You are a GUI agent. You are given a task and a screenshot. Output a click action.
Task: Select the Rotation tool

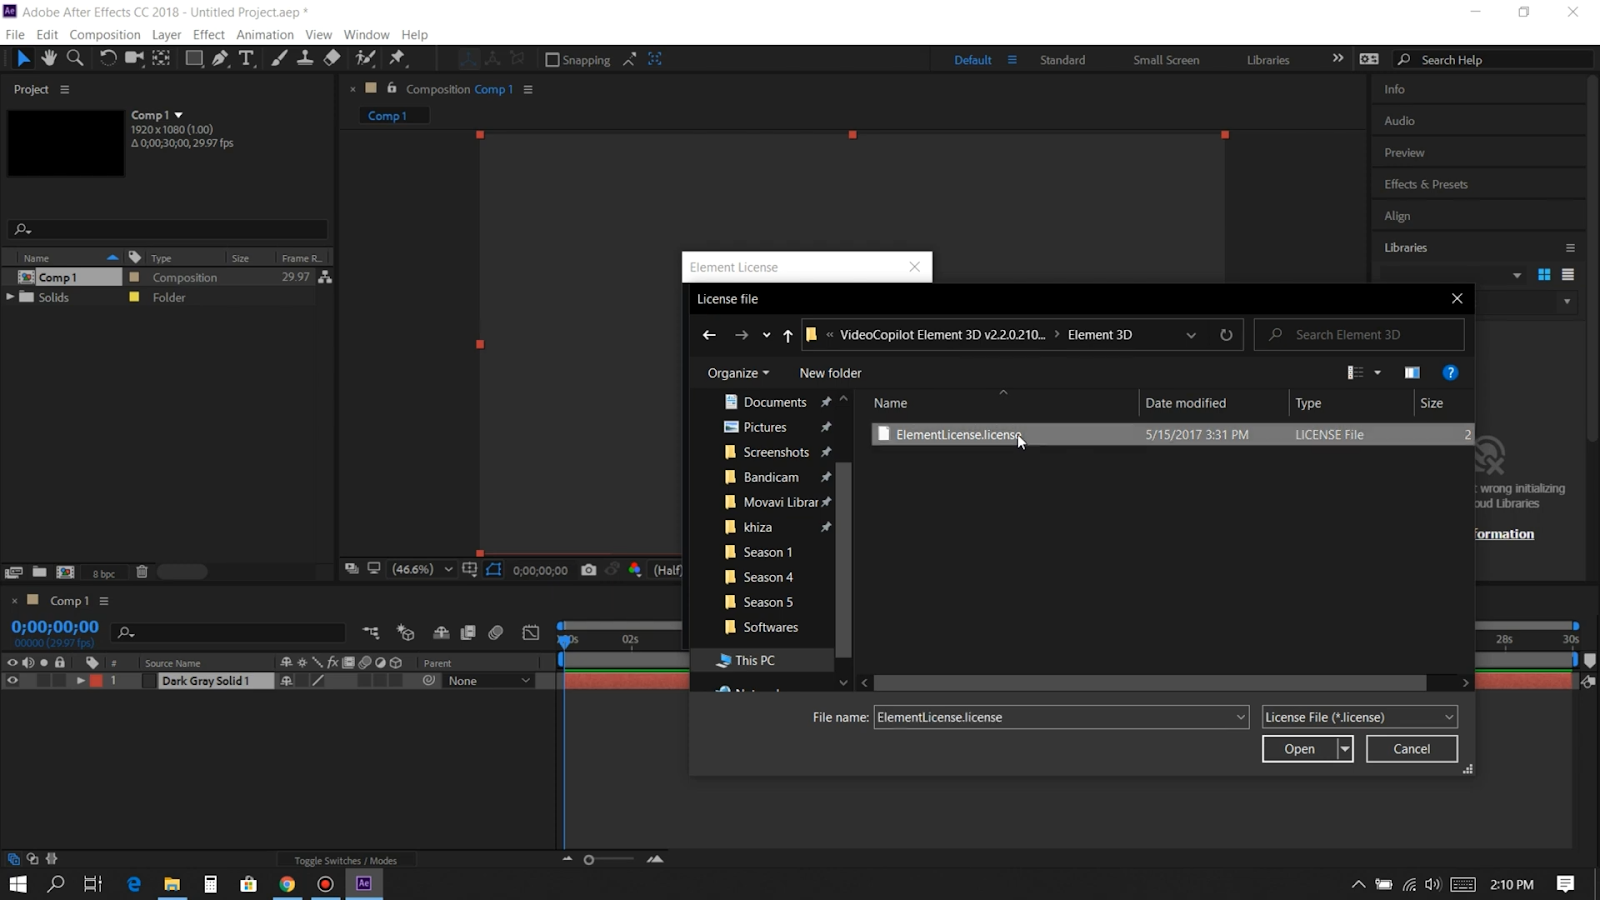point(108,59)
